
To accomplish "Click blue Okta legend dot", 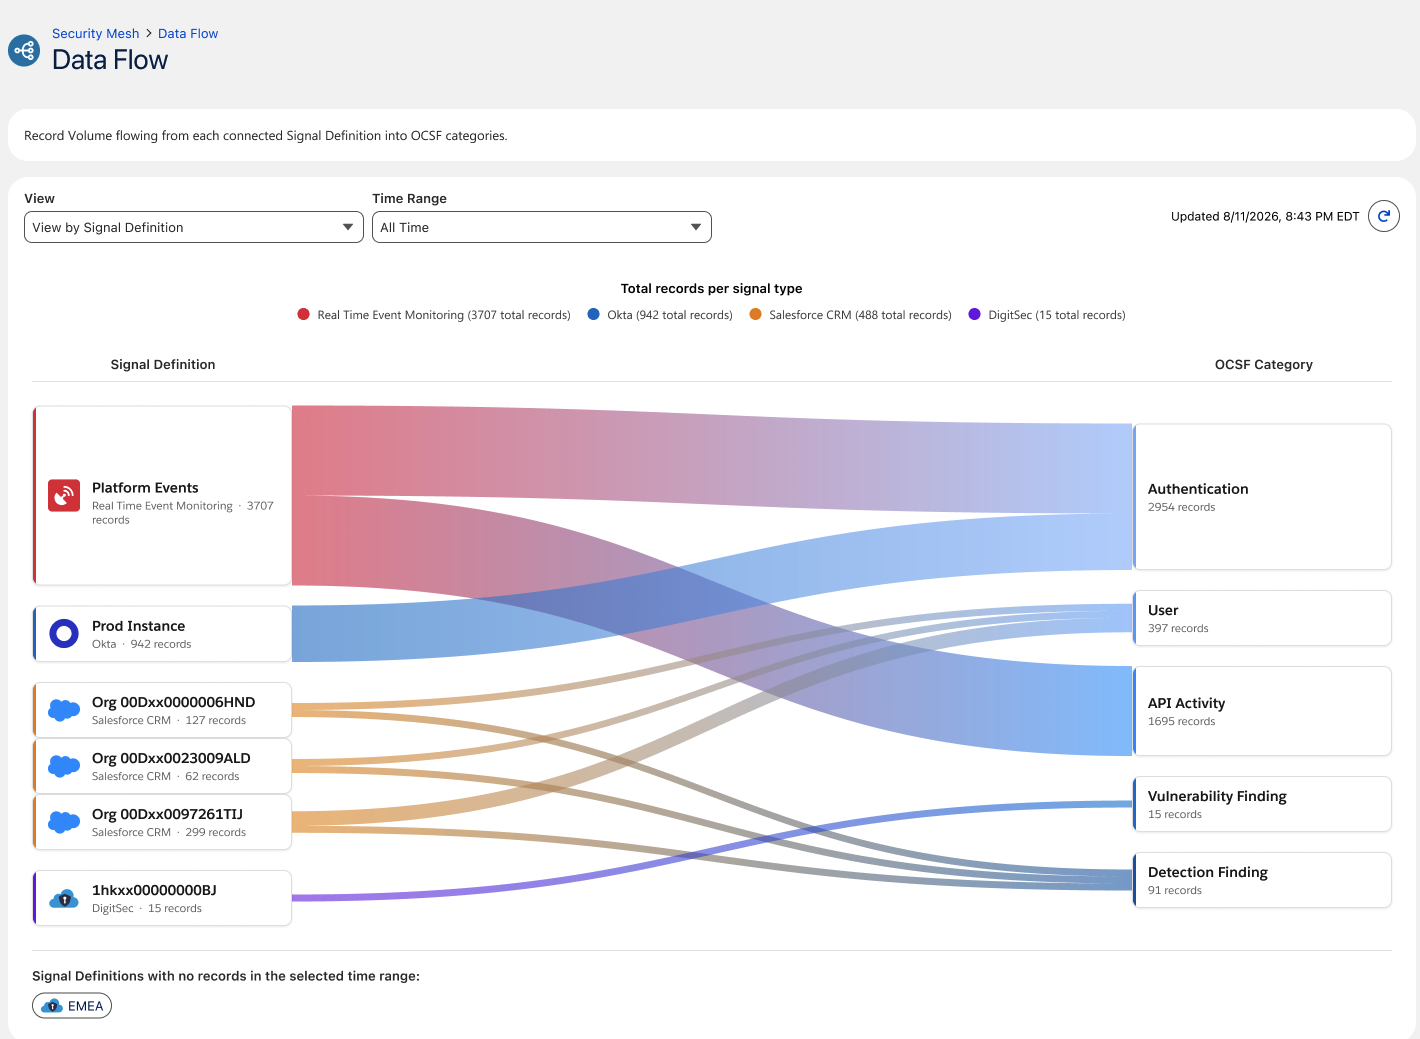I will 593,314.
